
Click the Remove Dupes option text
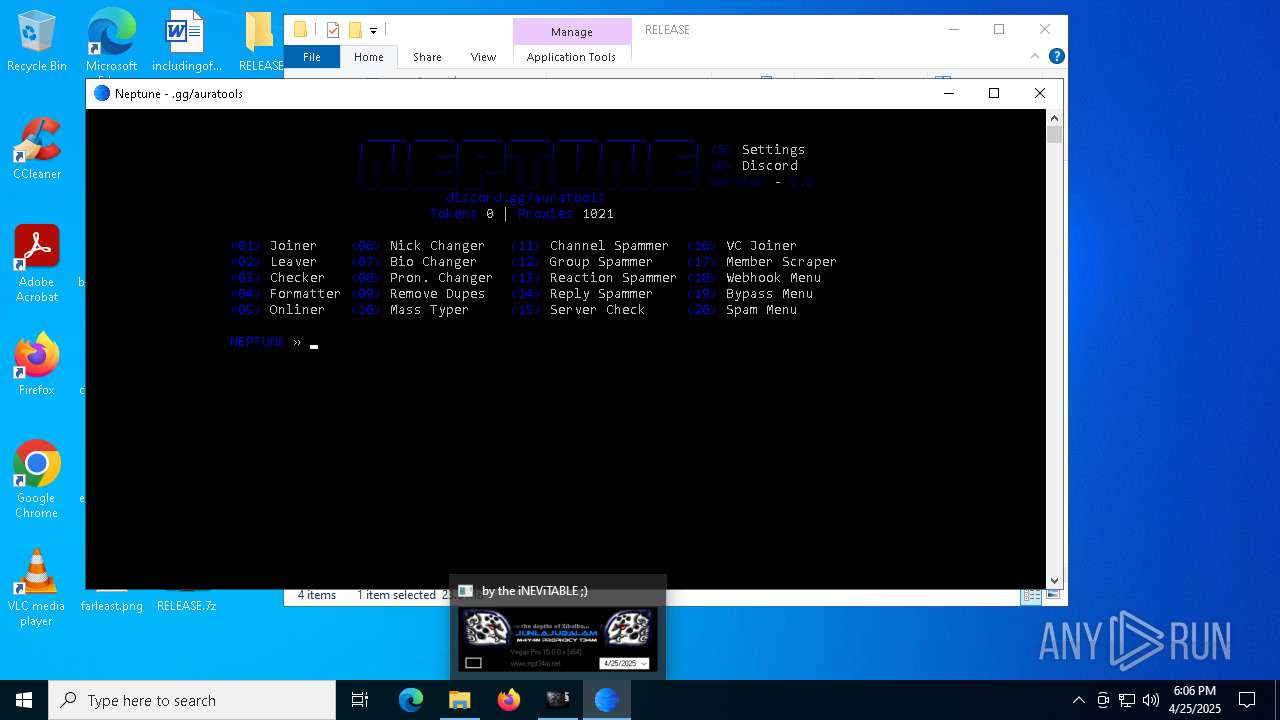[437, 293]
